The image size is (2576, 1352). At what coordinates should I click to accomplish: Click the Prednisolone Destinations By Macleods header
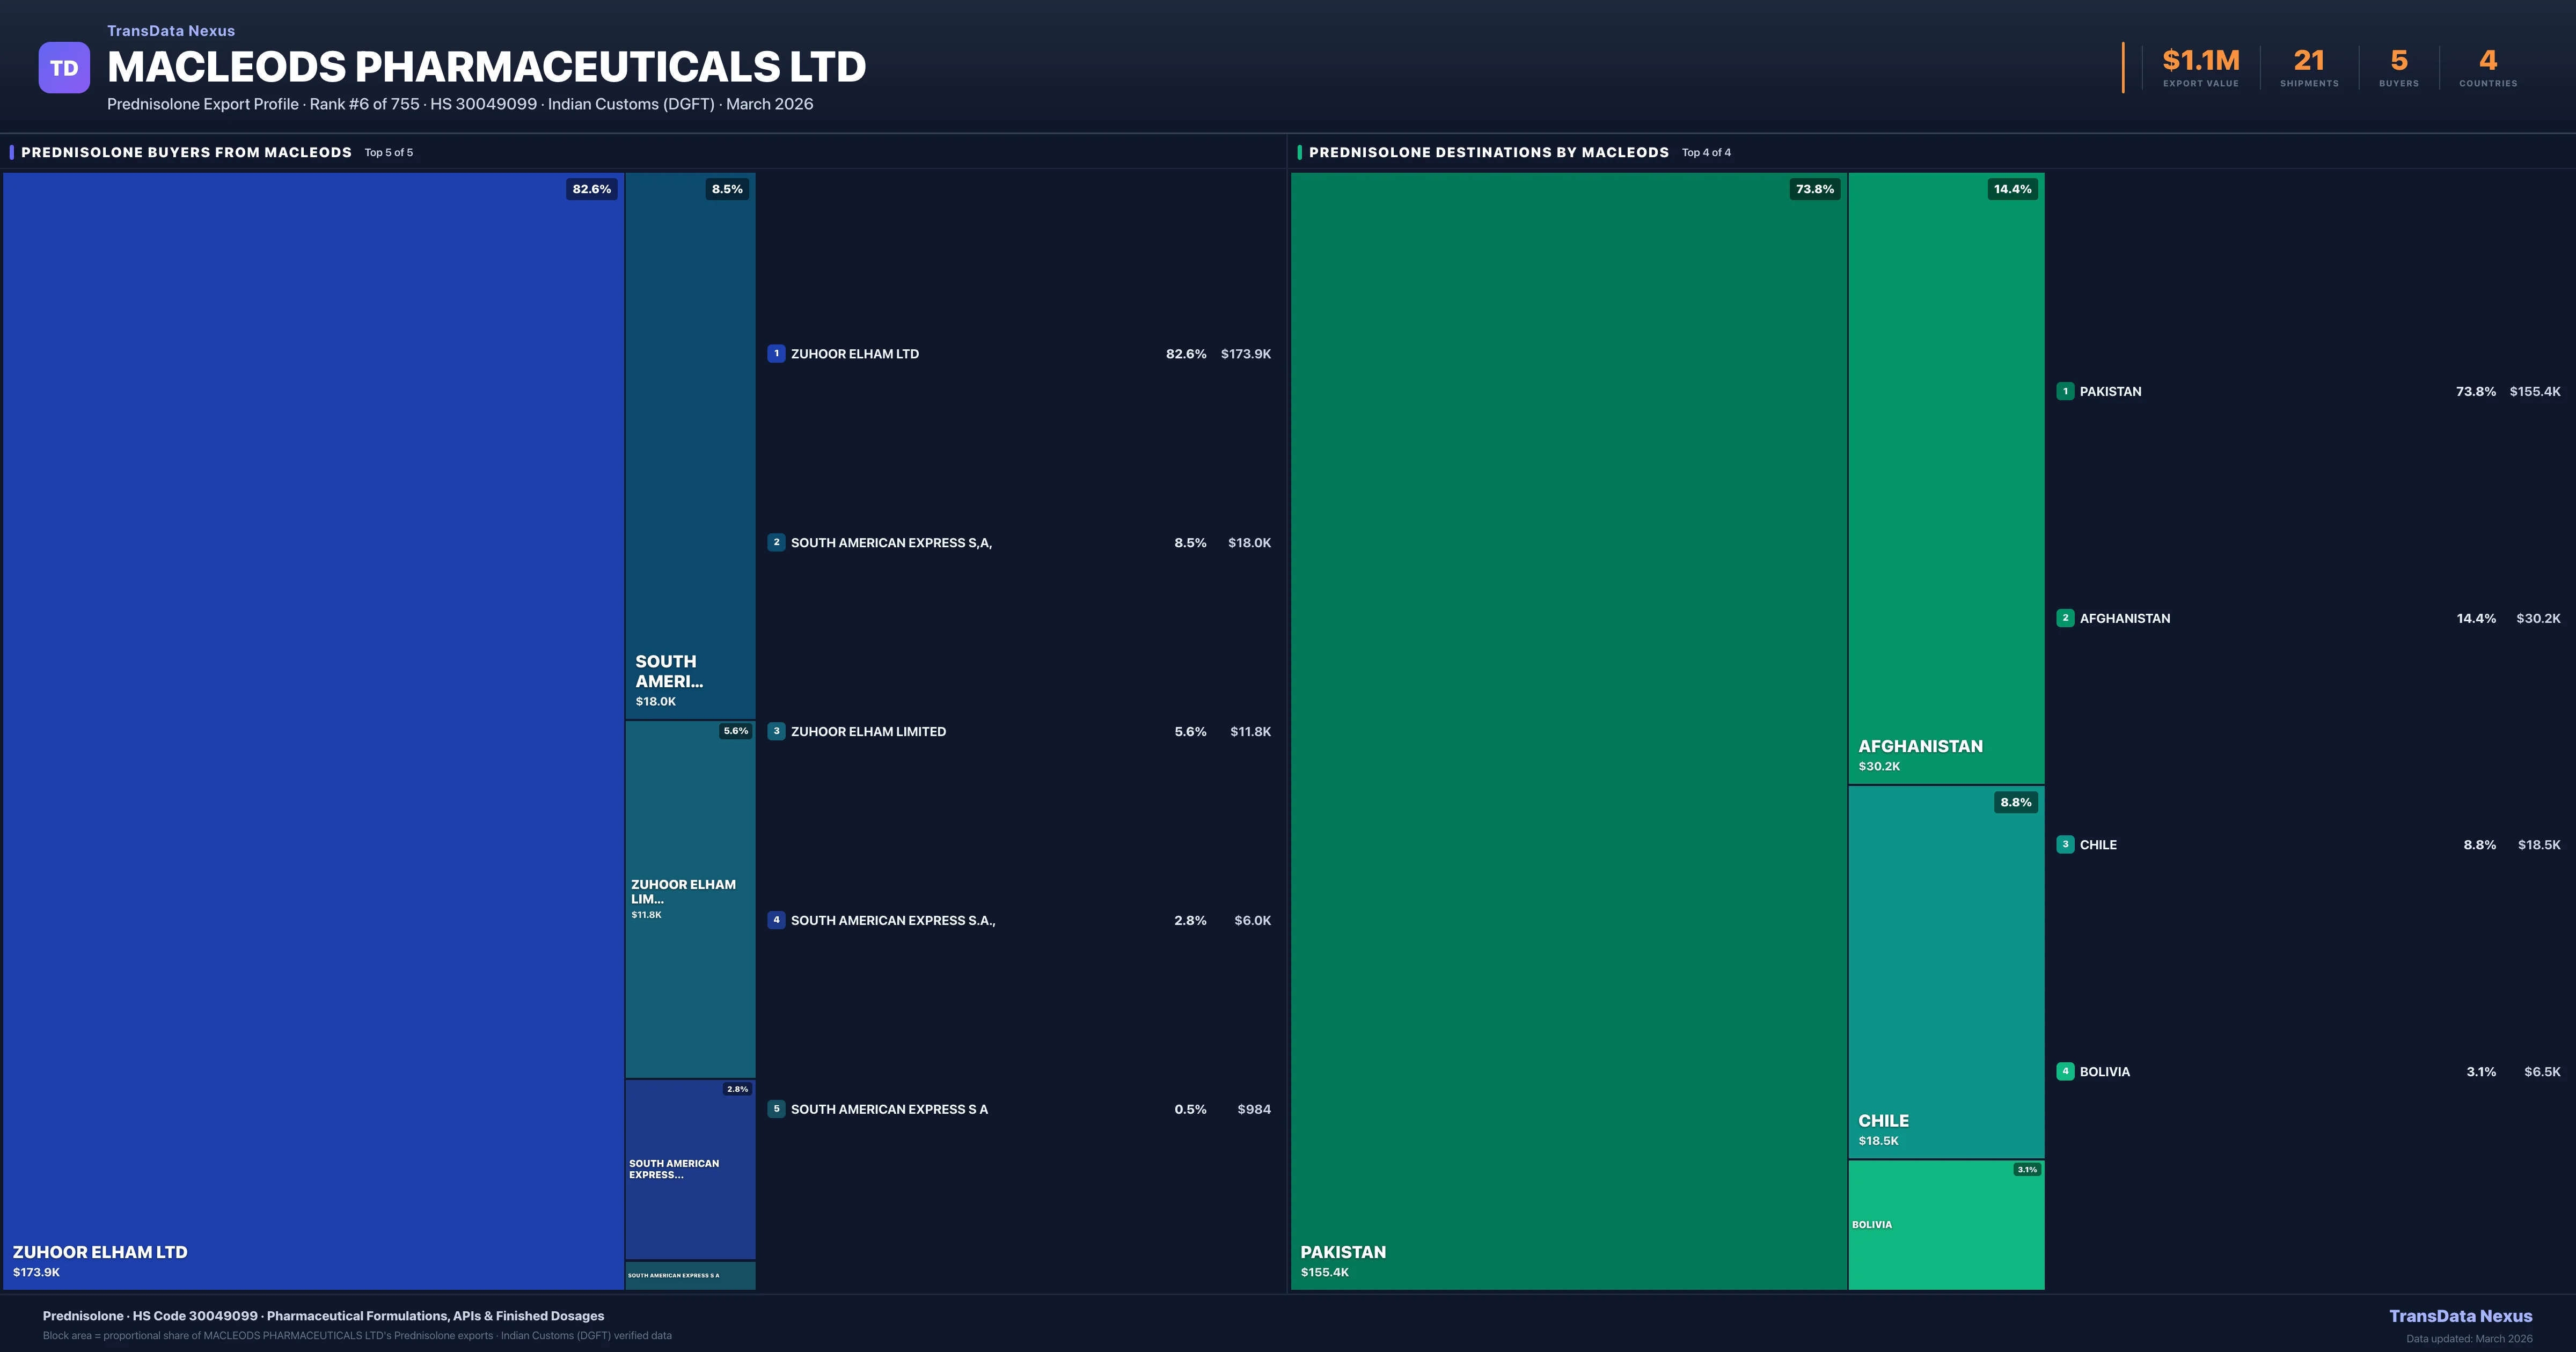[x=1488, y=152]
